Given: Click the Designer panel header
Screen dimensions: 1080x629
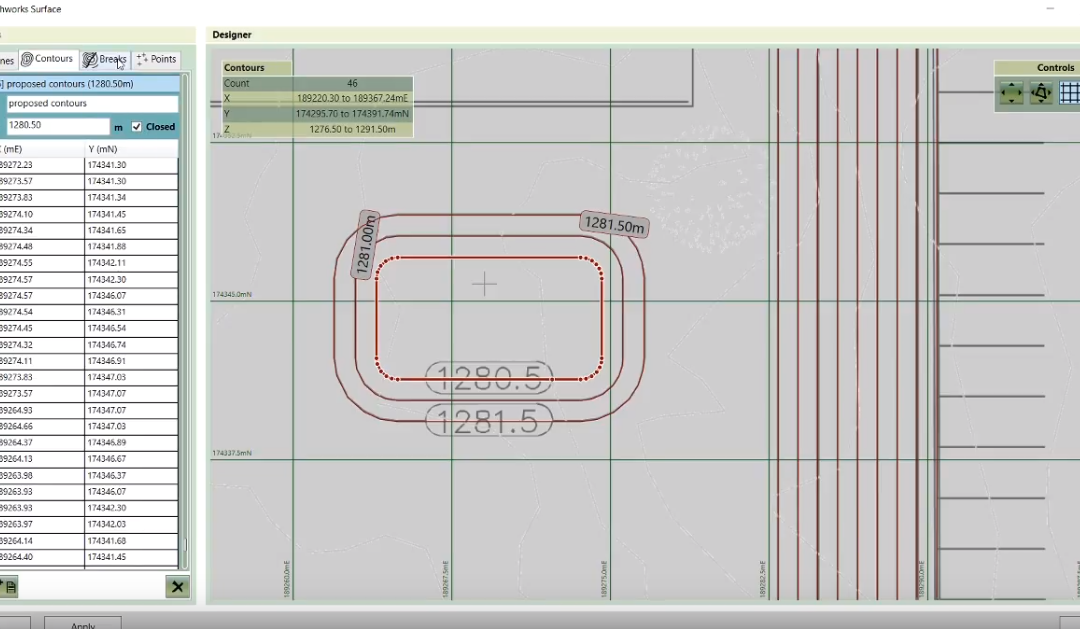Looking at the screenshot, I should tap(232, 34).
